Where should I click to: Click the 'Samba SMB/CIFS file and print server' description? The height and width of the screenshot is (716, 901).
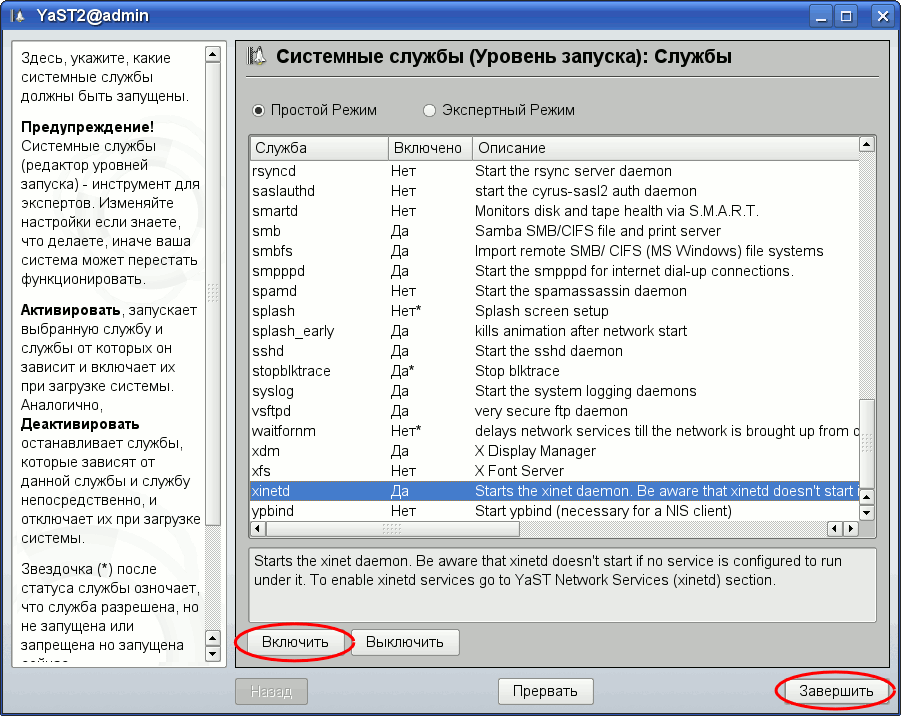(598, 231)
